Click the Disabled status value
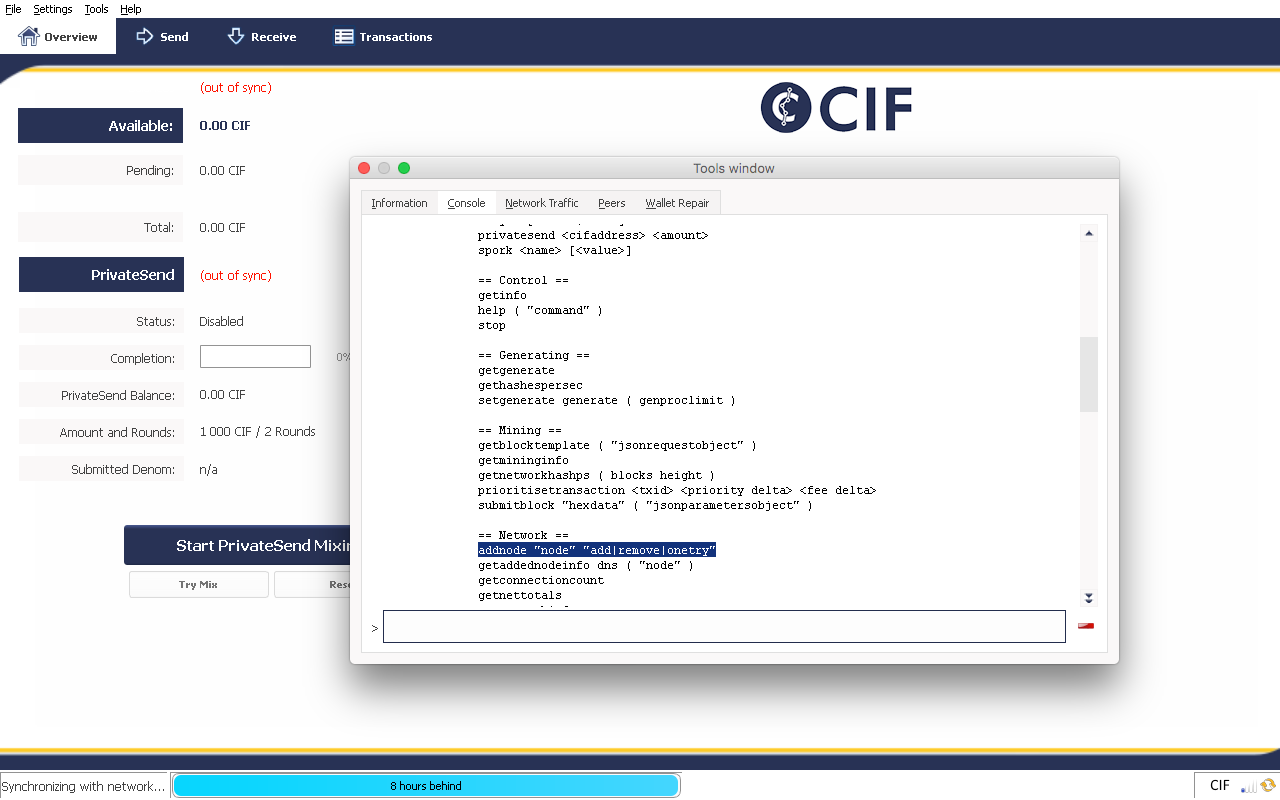 (x=221, y=321)
